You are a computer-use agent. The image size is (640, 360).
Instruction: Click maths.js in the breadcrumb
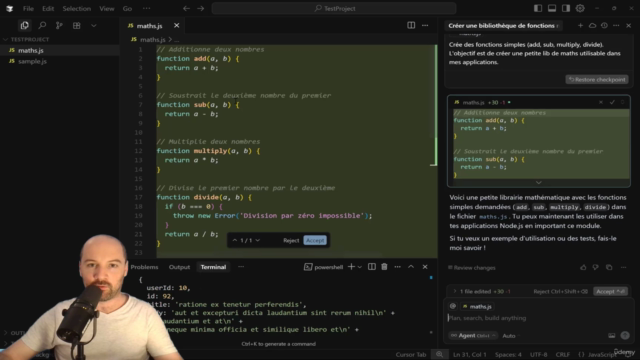153,40
